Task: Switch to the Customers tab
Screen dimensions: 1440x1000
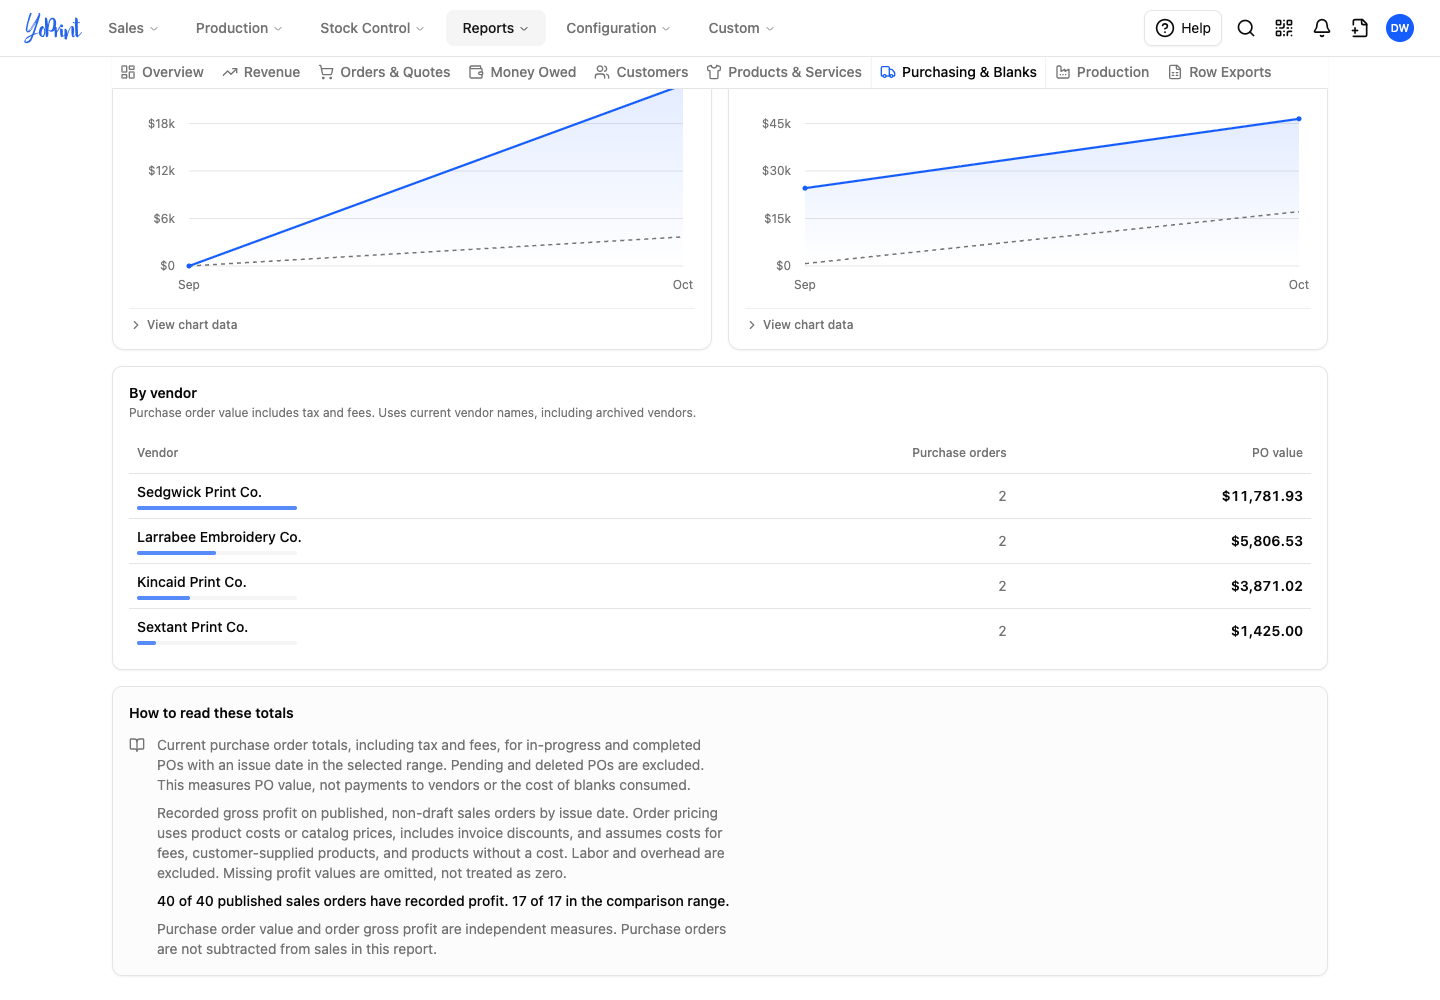Action: 641,72
